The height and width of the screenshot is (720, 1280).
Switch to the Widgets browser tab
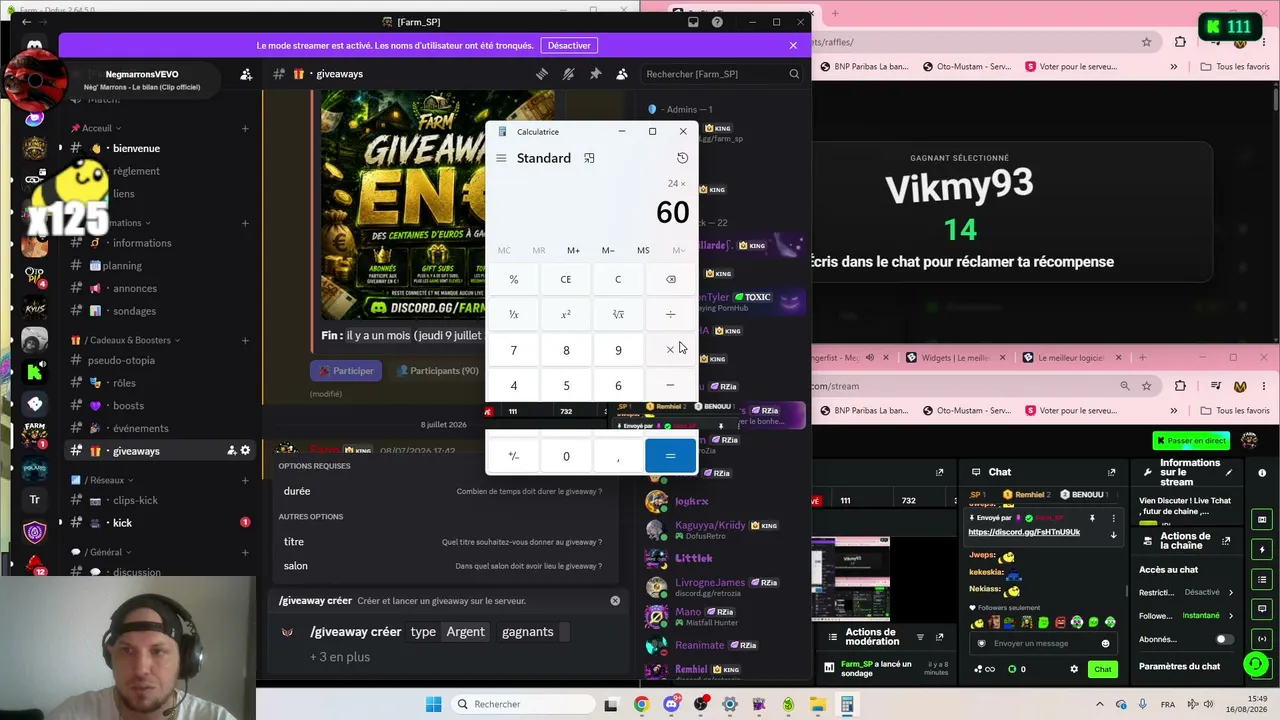click(x=957, y=357)
